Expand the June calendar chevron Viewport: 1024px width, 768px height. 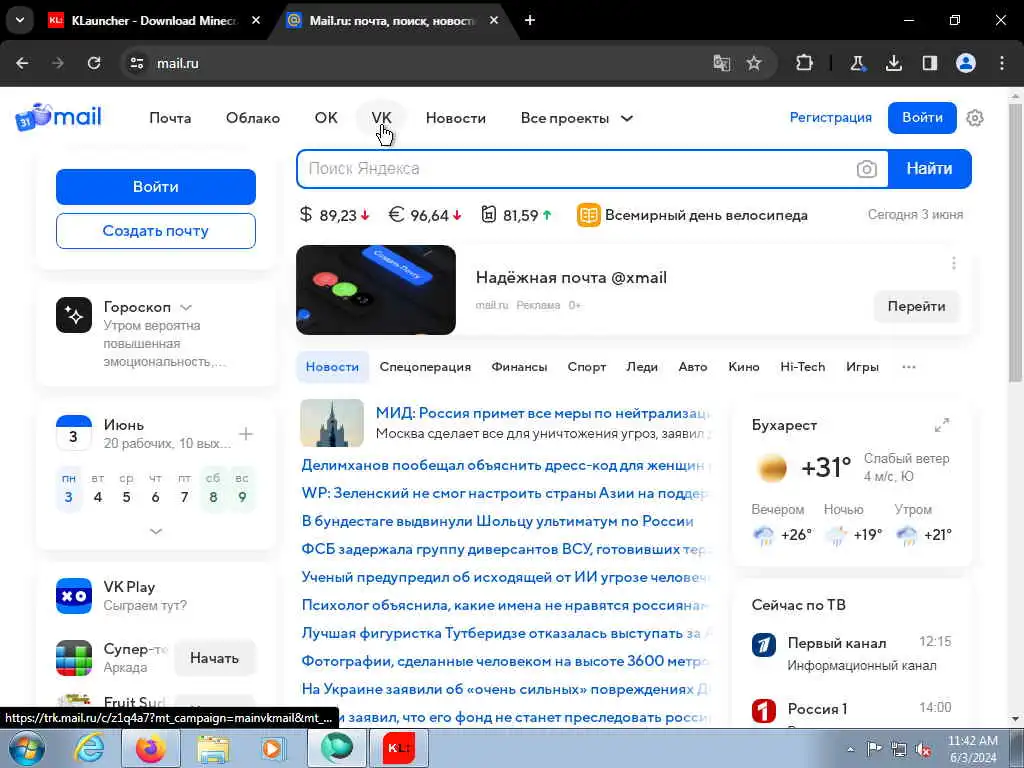coord(155,531)
